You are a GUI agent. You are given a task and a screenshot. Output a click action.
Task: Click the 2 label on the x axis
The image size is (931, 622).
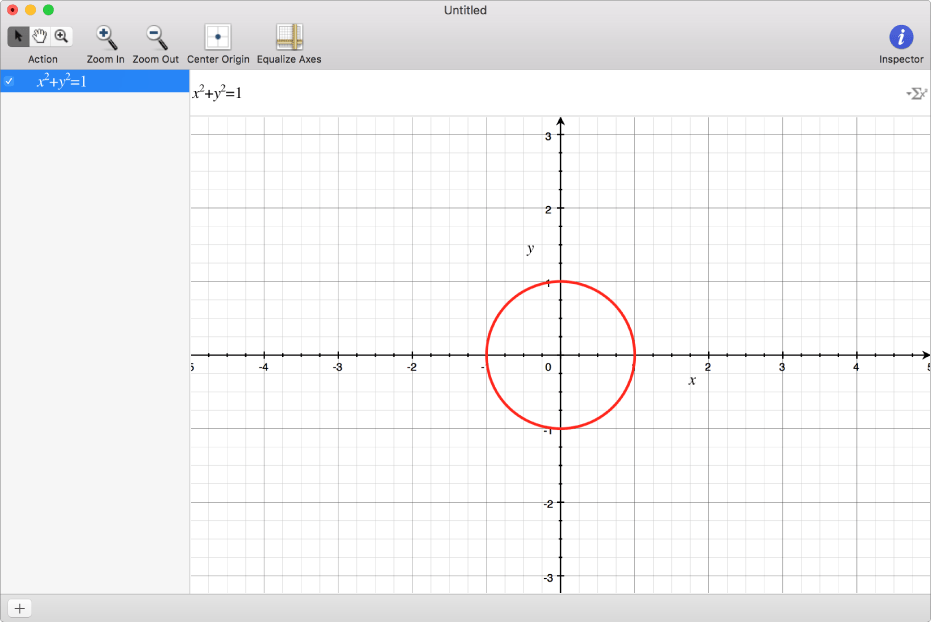coord(708,367)
